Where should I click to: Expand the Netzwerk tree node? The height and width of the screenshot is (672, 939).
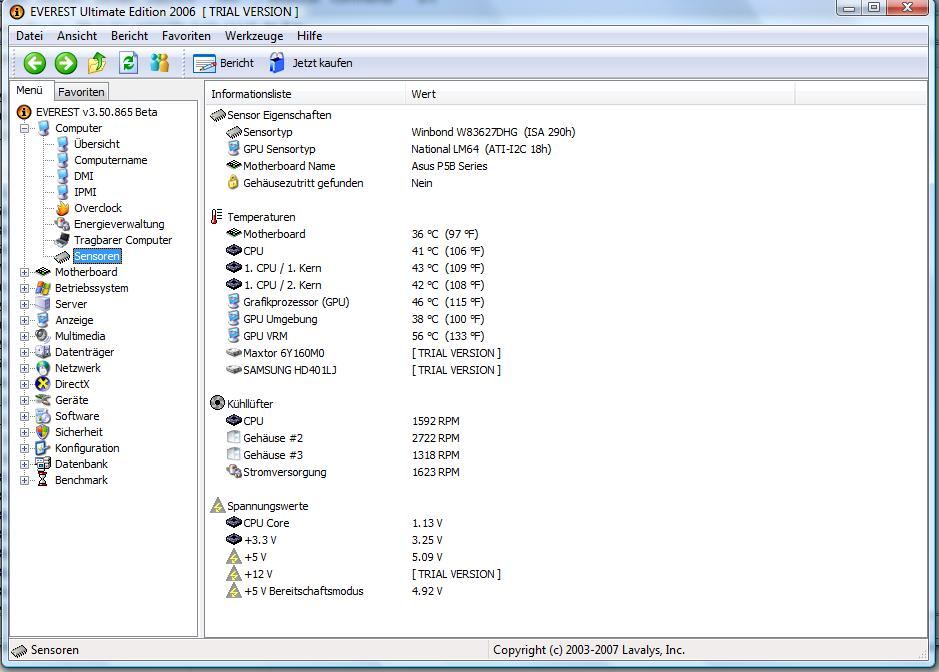(25, 368)
